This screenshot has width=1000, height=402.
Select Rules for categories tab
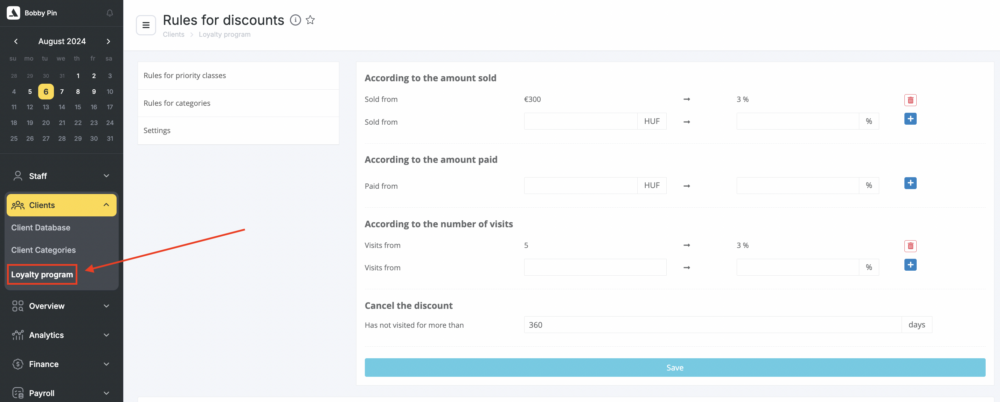coord(177,102)
